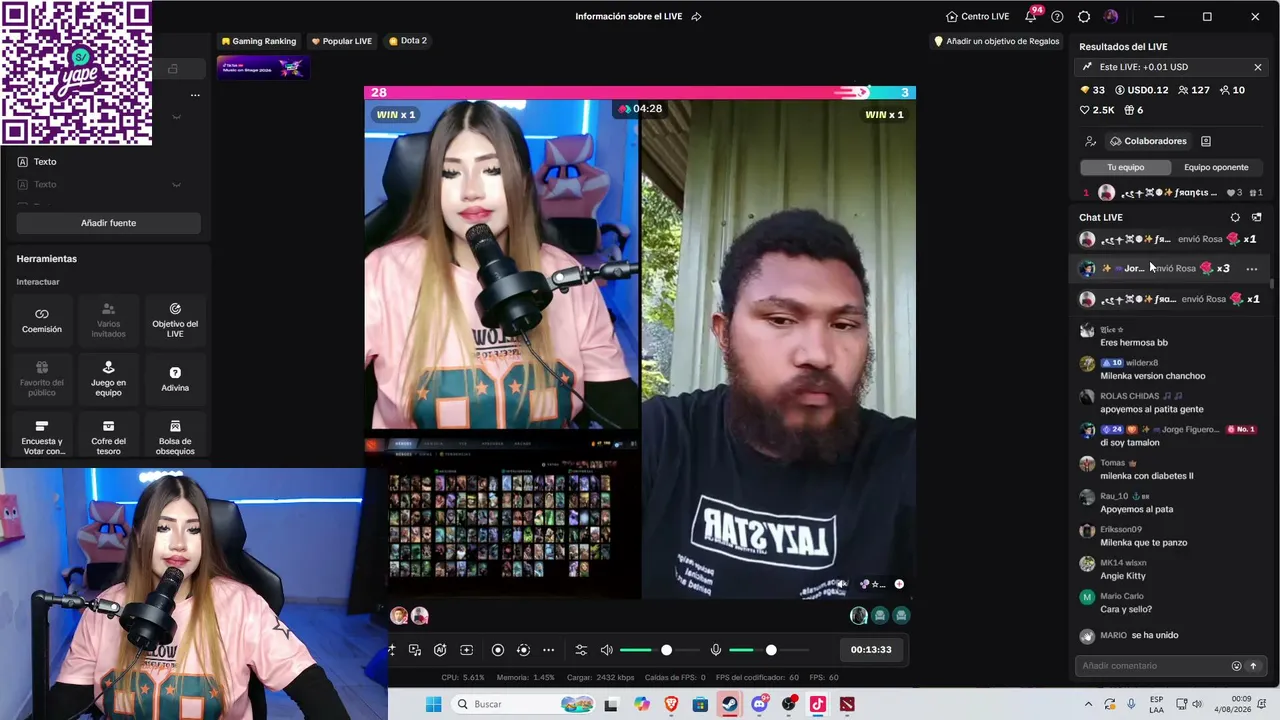
Task: Open Chat LIVE settings gear
Action: [1235, 217]
